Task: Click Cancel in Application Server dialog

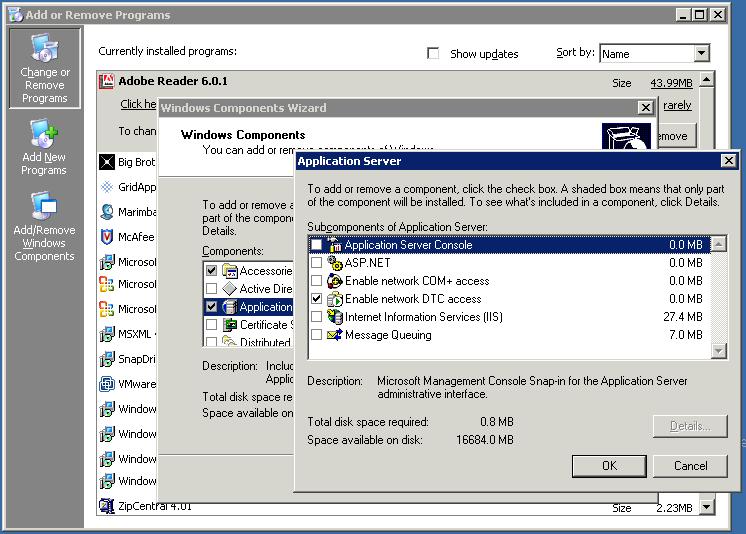Action: [x=690, y=466]
